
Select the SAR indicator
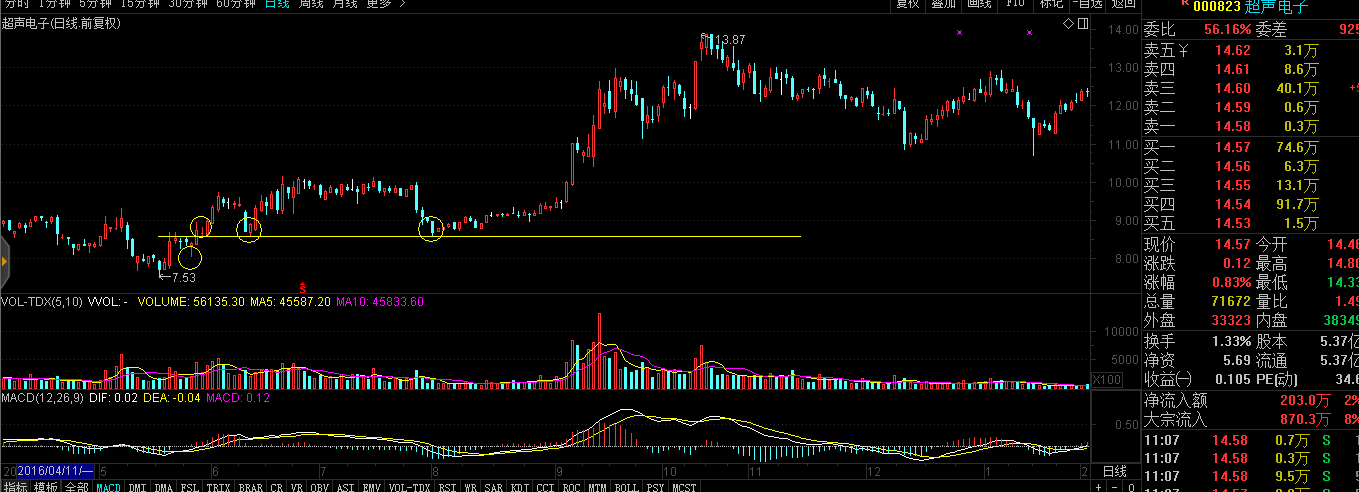(494, 487)
